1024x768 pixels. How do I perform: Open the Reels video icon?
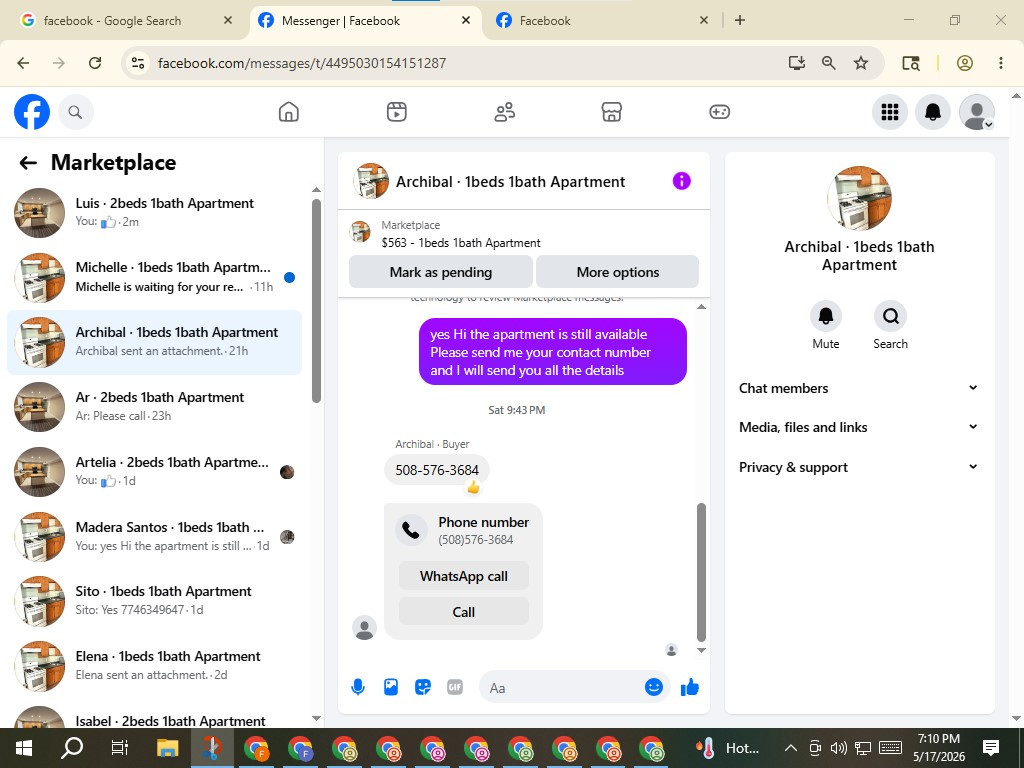point(396,112)
